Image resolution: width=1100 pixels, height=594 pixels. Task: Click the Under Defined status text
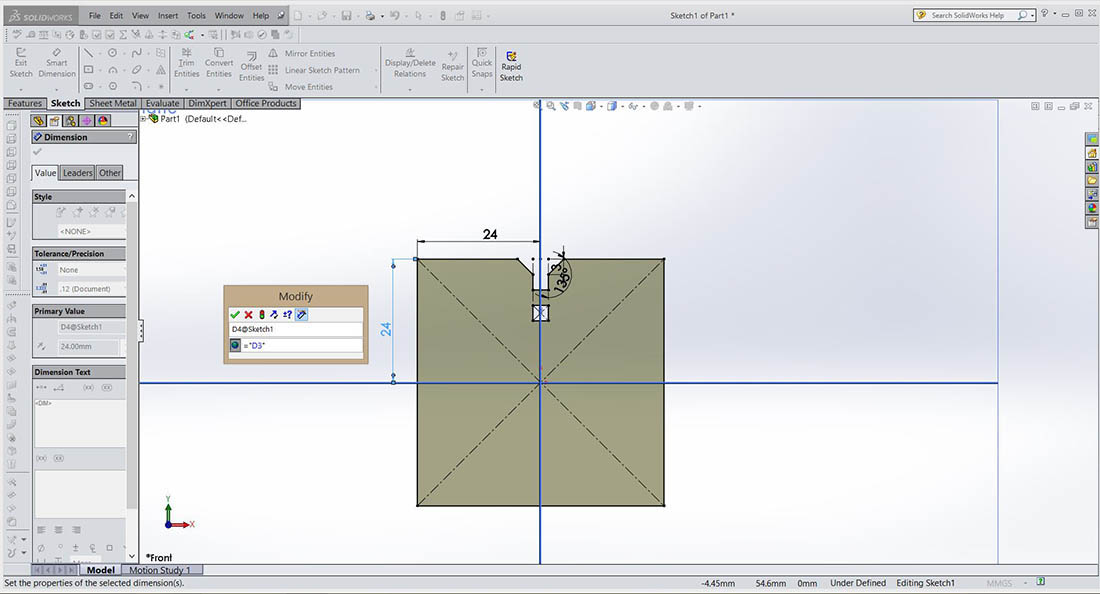[858, 583]
